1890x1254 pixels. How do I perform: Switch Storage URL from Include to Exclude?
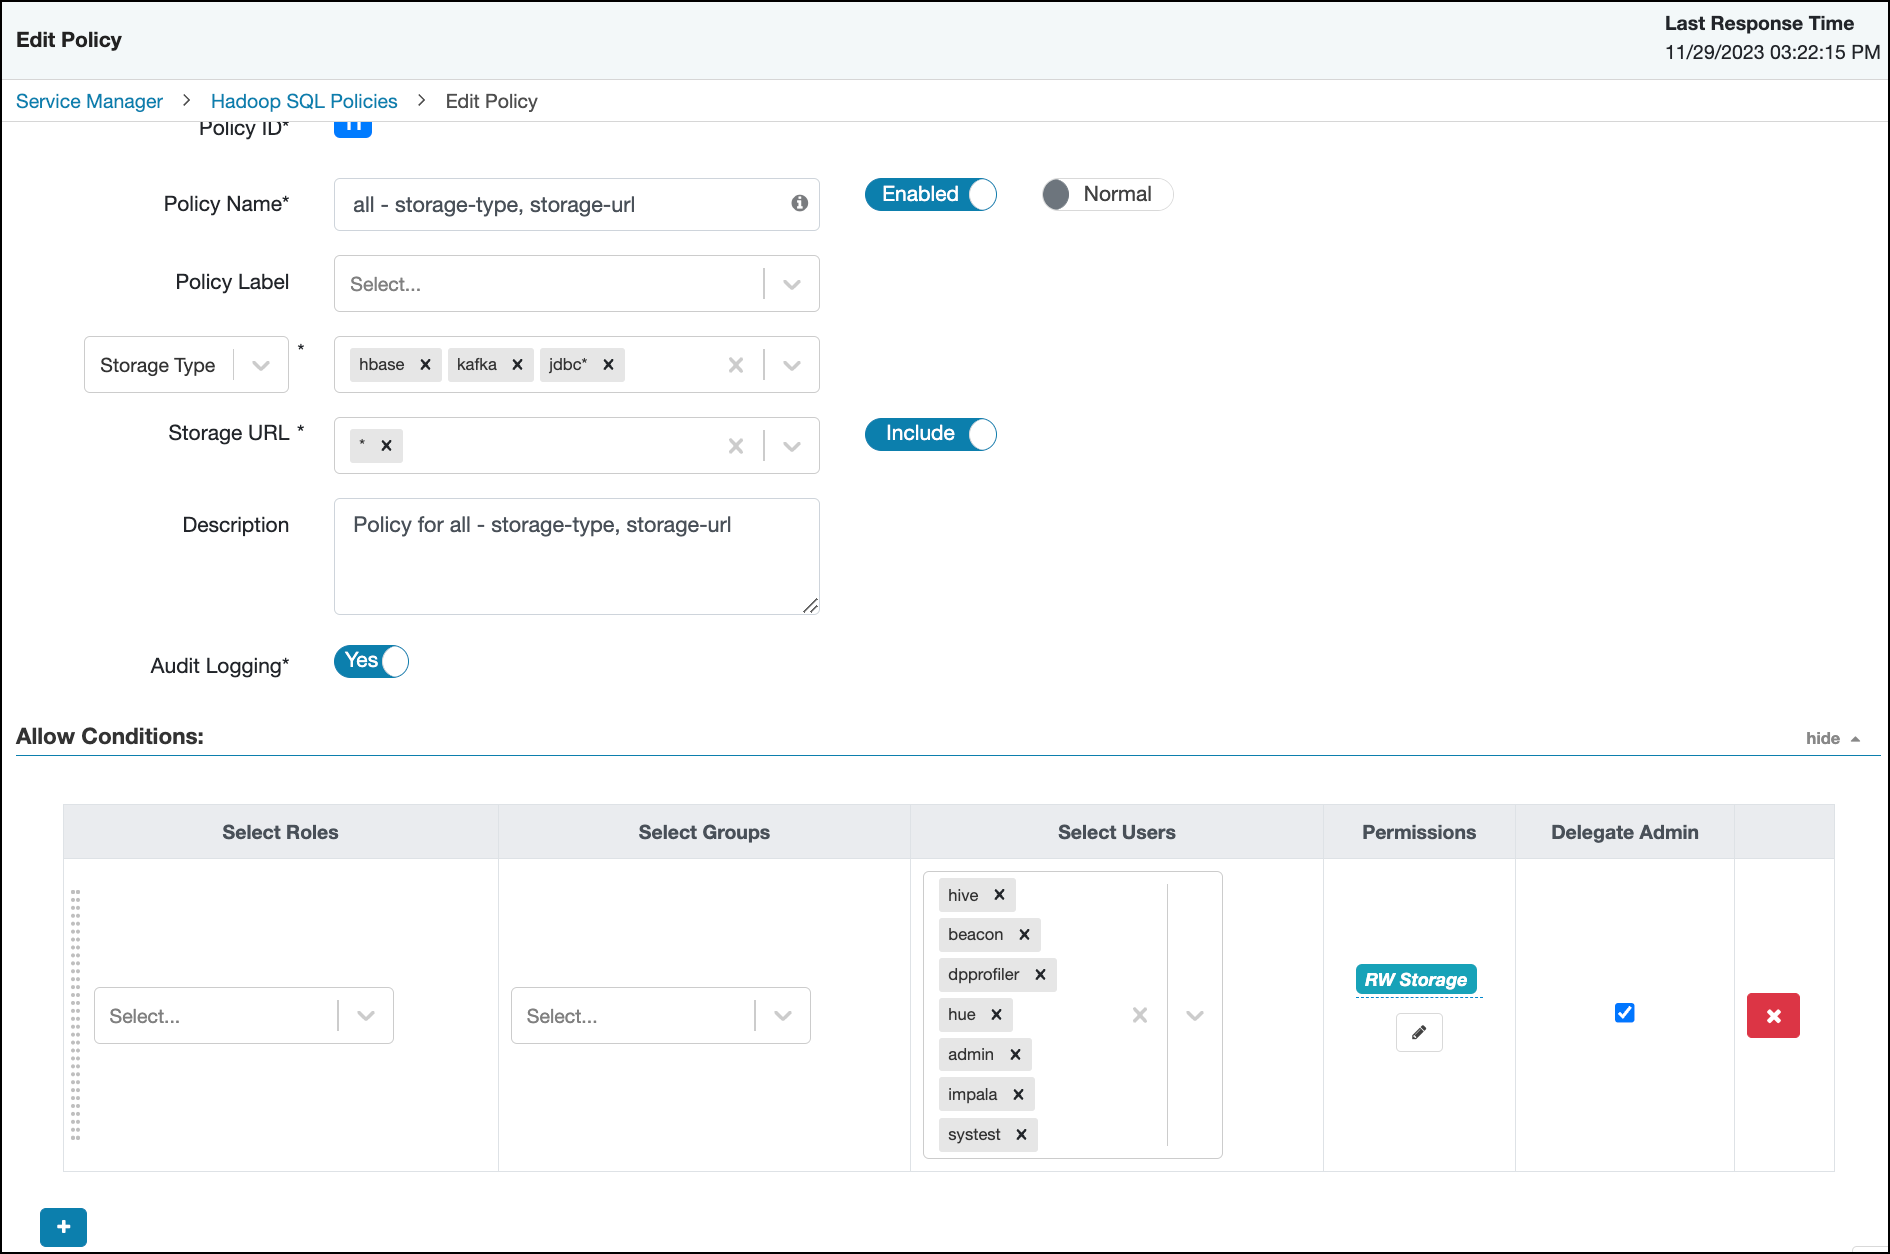929,434
